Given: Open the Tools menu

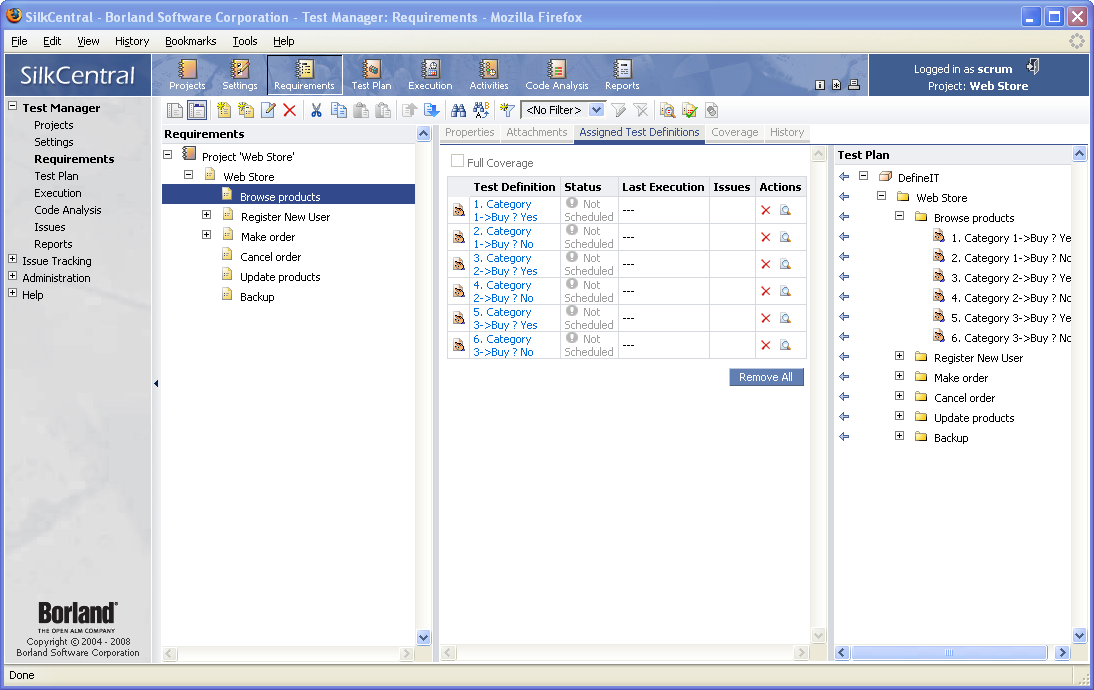Looking at the screenshot, I should click(x=245, y=41).
